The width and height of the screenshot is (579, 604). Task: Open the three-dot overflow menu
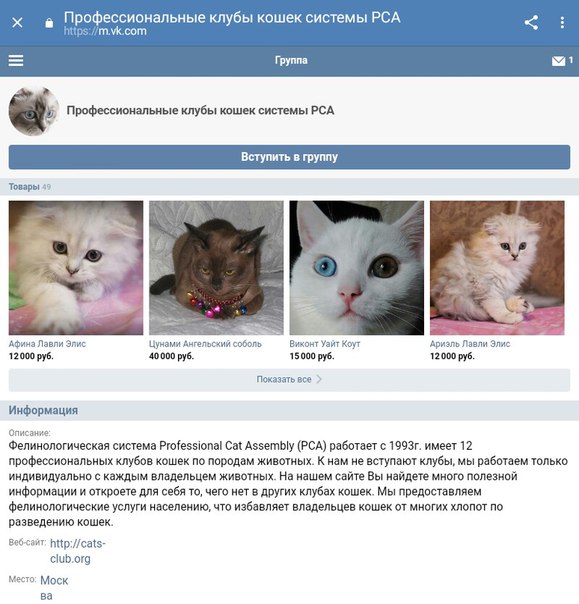(x=562, y=23)
